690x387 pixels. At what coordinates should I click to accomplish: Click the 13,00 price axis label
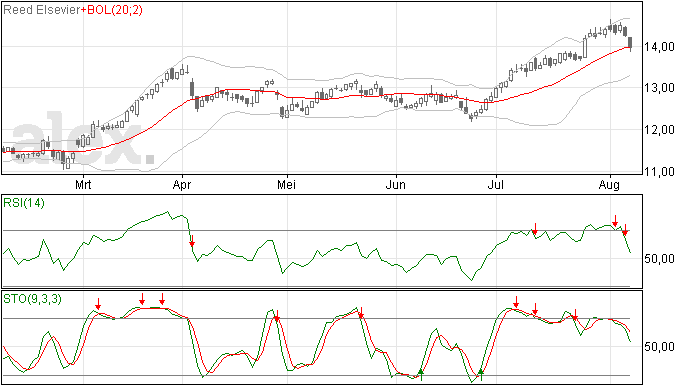point(659,88)
